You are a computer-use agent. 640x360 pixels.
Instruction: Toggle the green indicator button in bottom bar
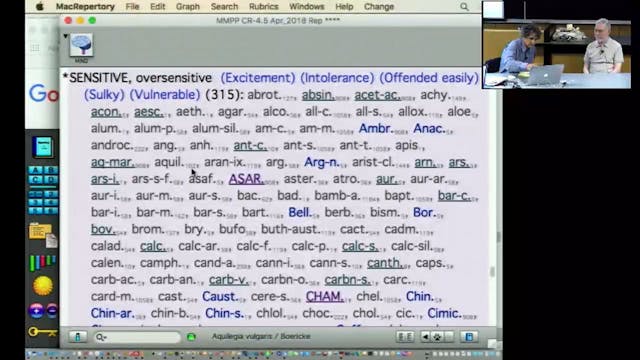(x=191, y=337)
